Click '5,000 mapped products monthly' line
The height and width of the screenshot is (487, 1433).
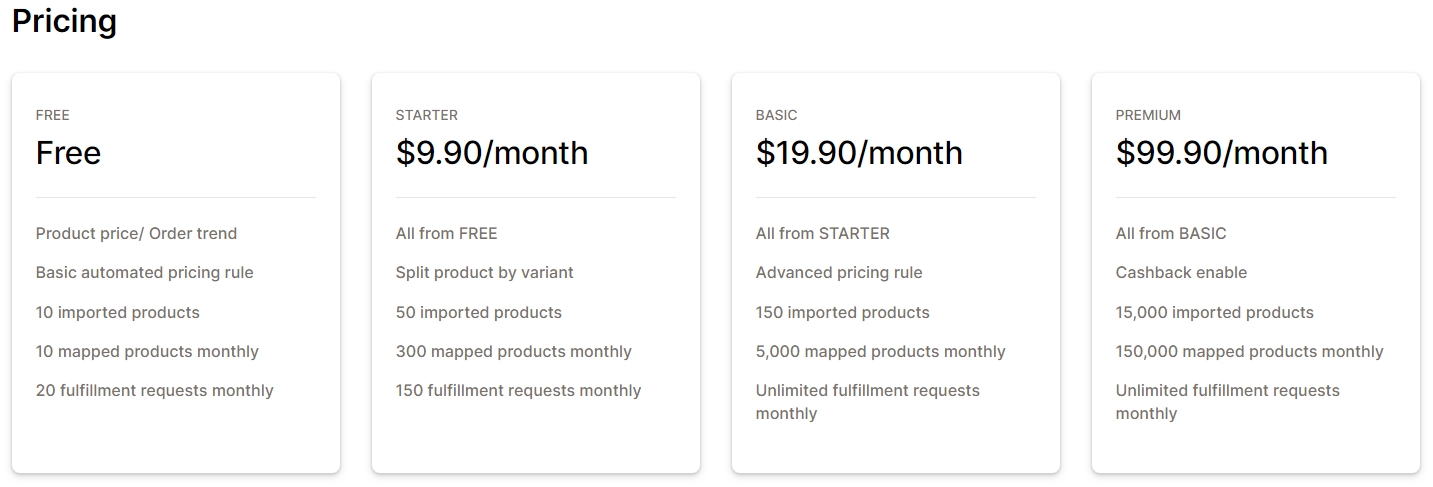(880, 351)
